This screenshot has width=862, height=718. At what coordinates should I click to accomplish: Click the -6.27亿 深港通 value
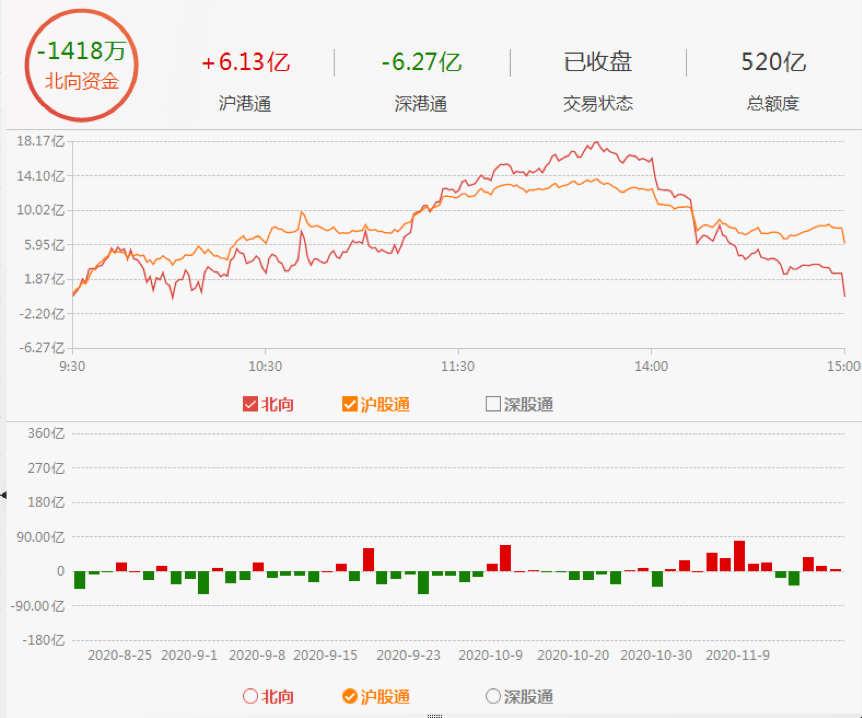pos(421,62)
